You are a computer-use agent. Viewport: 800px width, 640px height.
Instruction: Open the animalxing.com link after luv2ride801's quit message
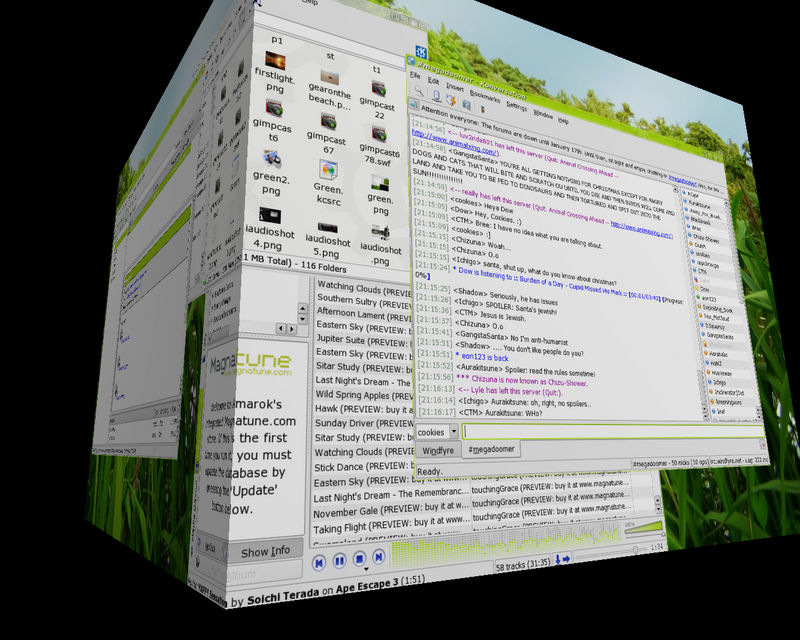click(x=455, y=144)
